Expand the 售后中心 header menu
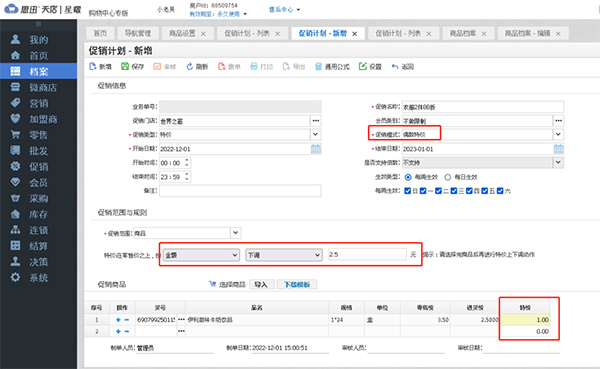Viewport: 600px width, 369px height. 284,10
